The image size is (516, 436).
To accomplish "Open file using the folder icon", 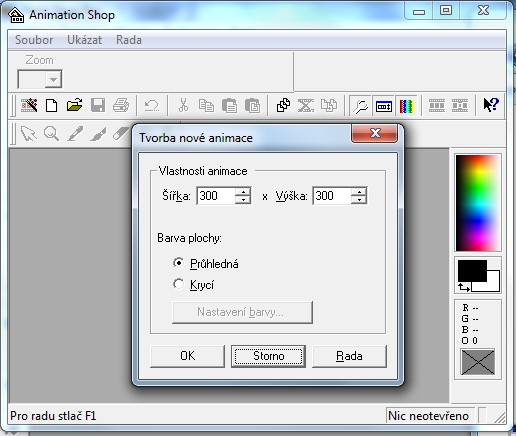I will click(74, 106).
